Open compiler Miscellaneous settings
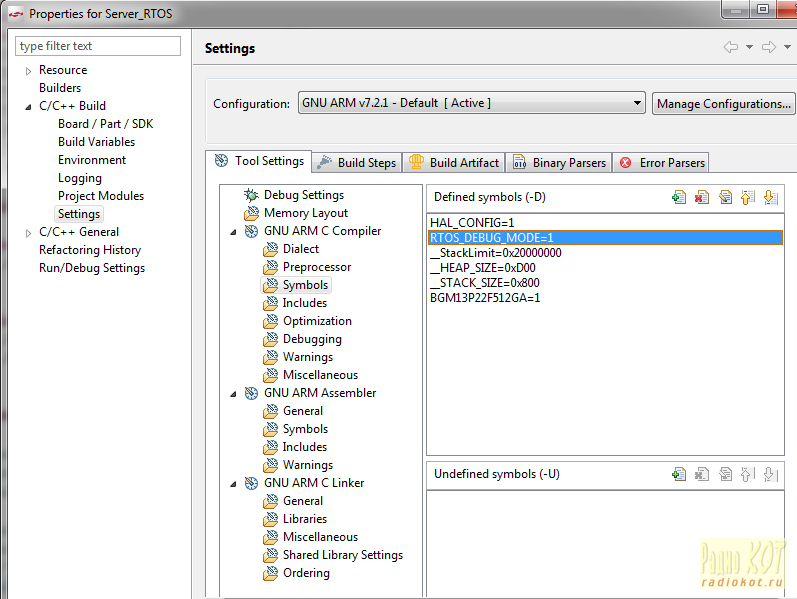Viewport: 797px width, 599px height. click(320, 375)
